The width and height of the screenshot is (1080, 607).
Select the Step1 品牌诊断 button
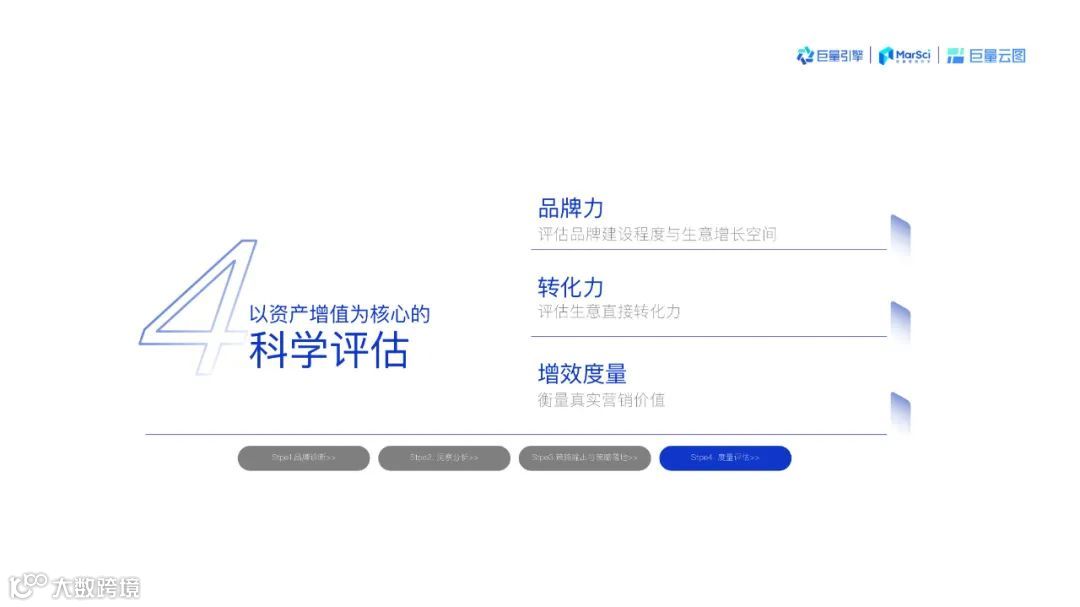click(303, 457)
